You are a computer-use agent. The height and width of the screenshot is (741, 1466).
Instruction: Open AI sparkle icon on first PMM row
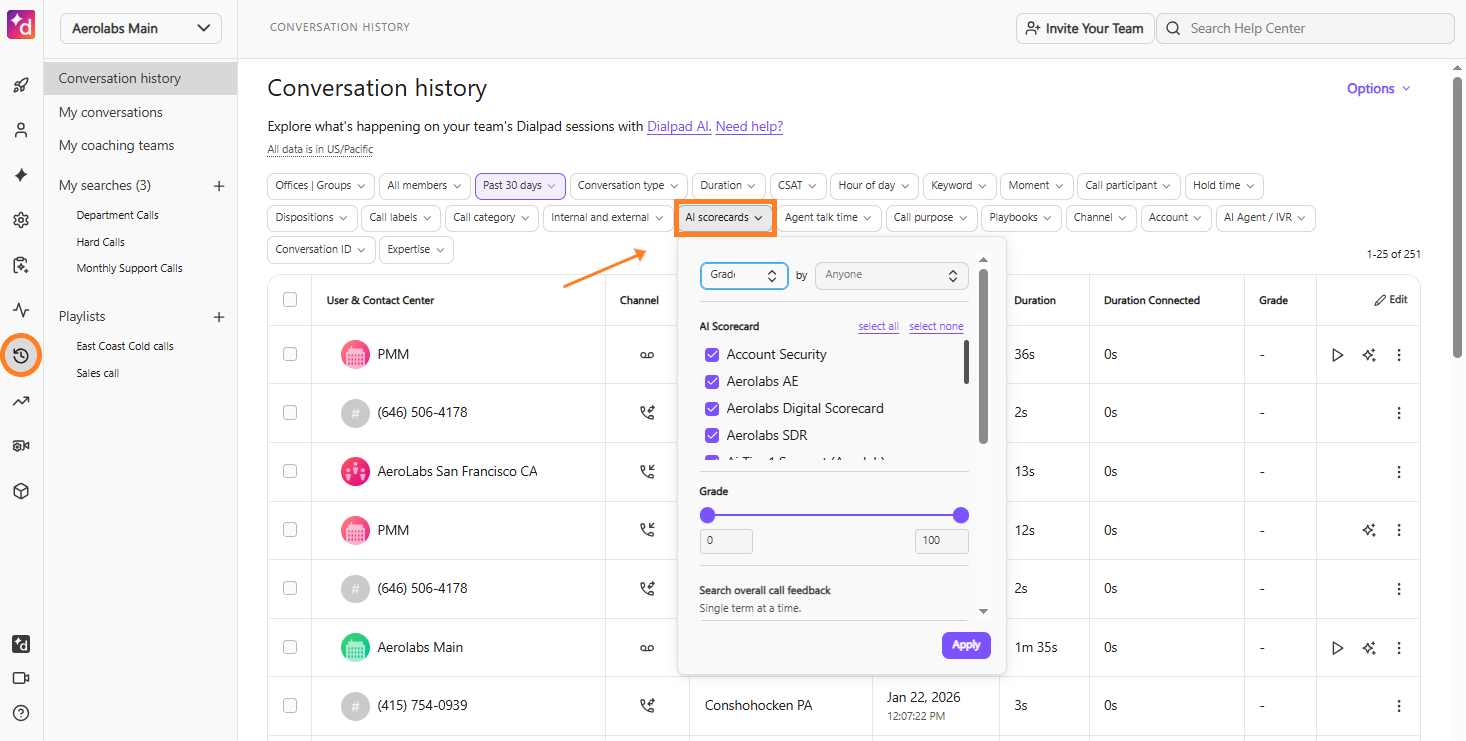(x=1369, y=355)
